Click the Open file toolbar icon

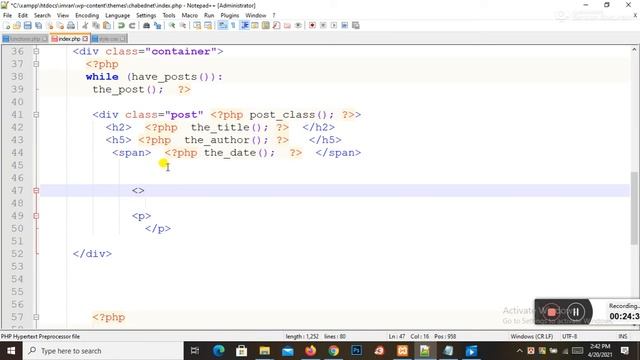17,25
